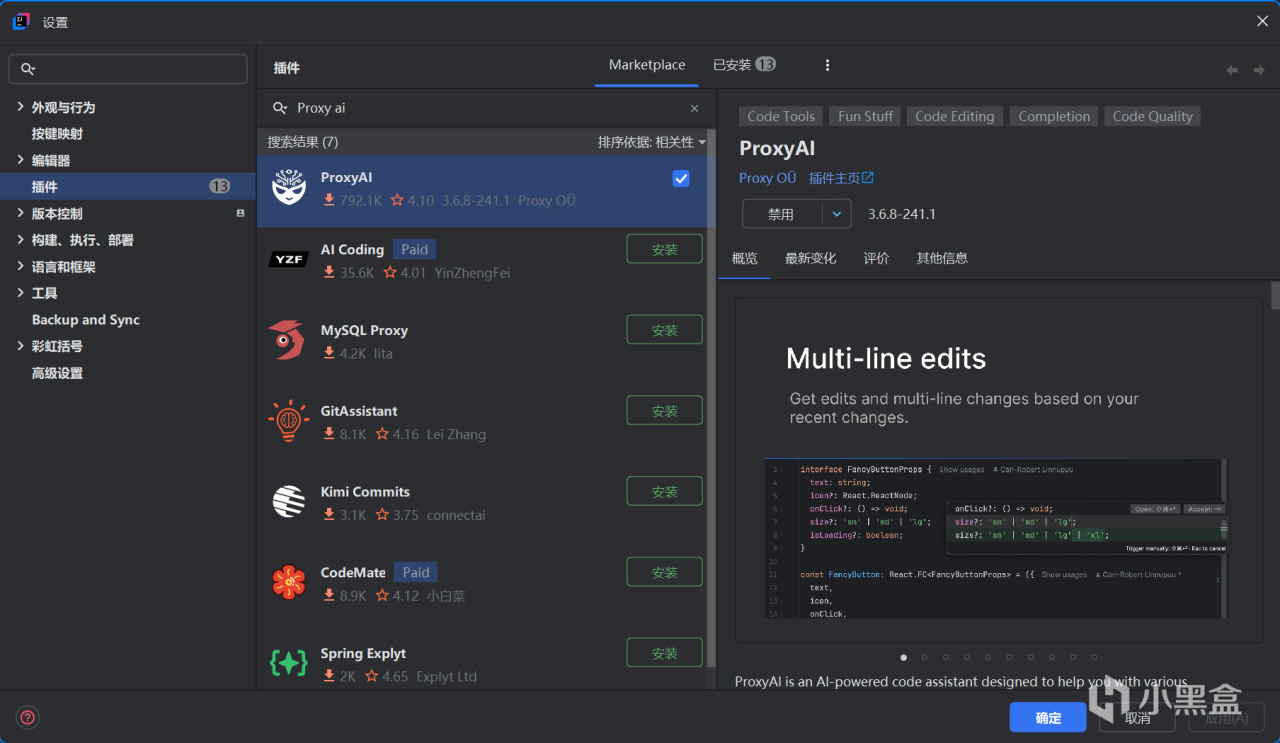Expand the 彩虹括号 settings node

(x=21, y=346)
